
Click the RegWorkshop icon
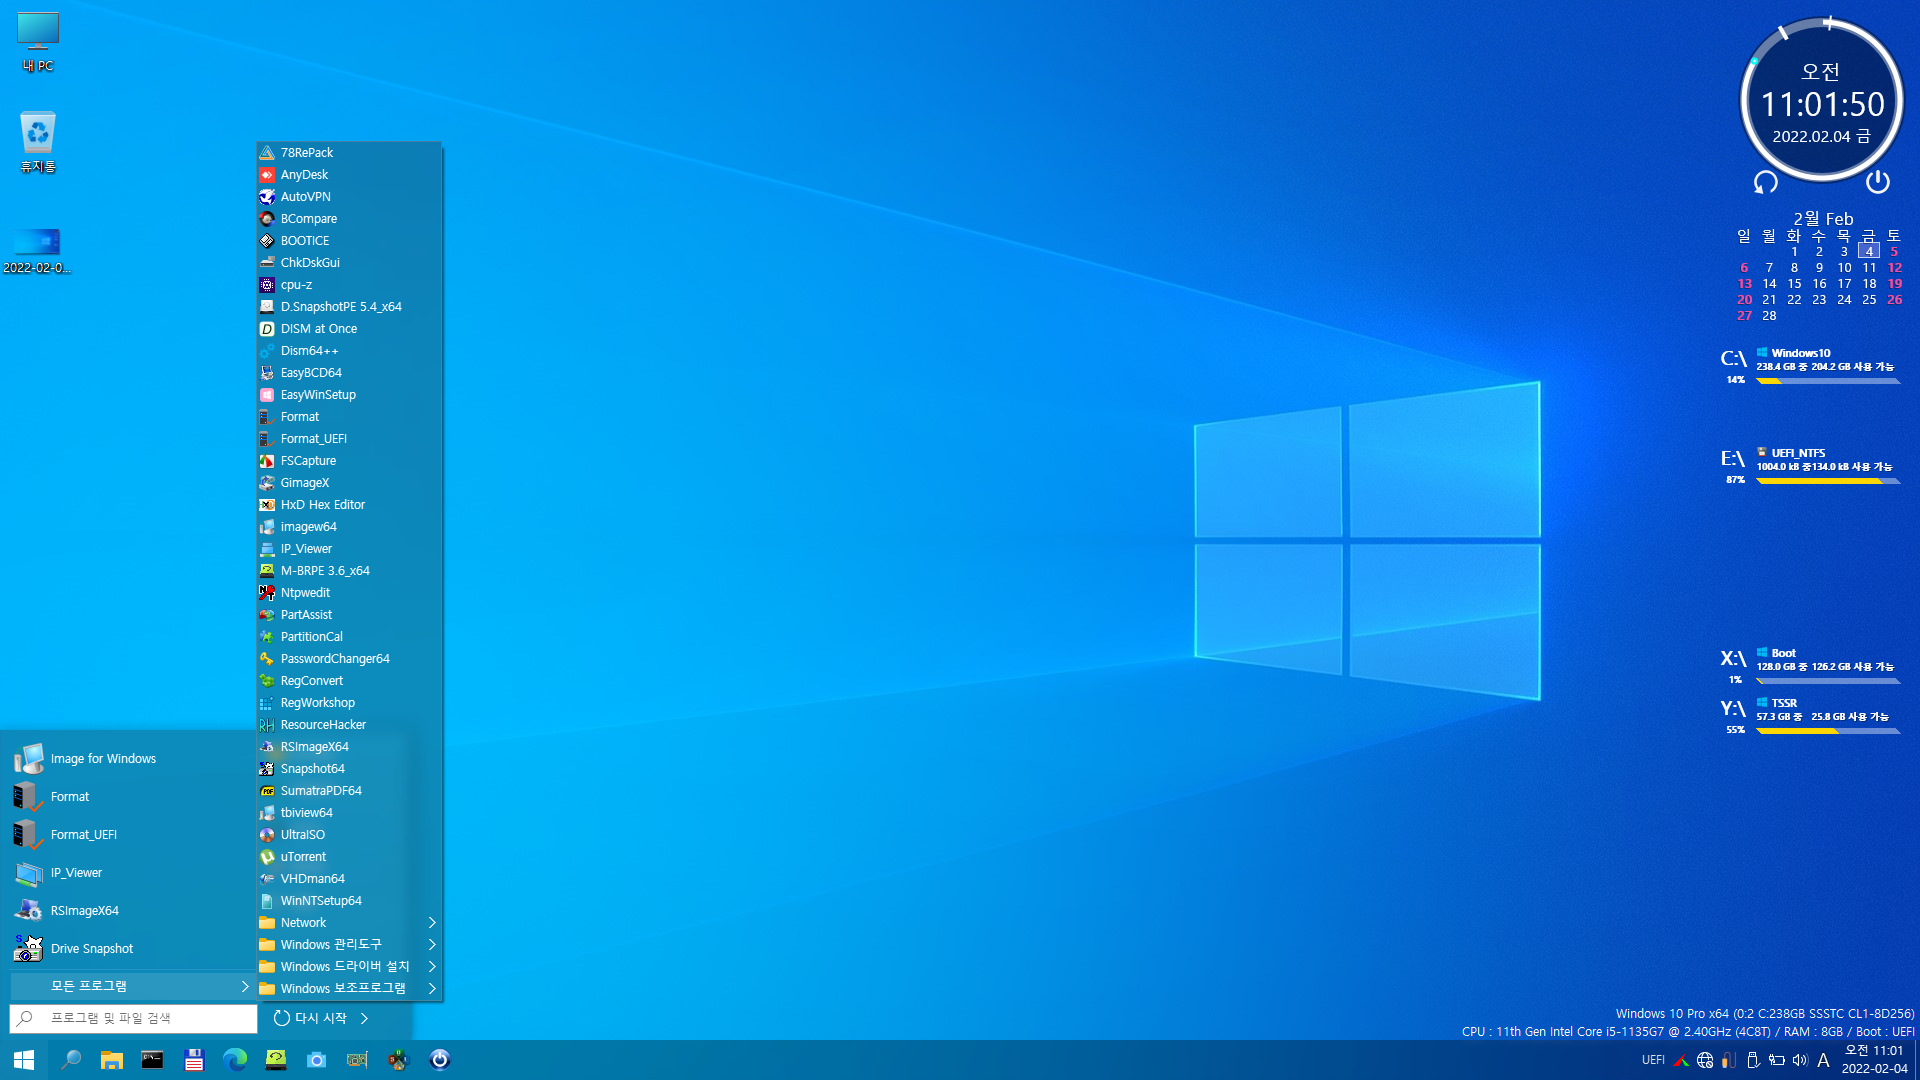267,703
